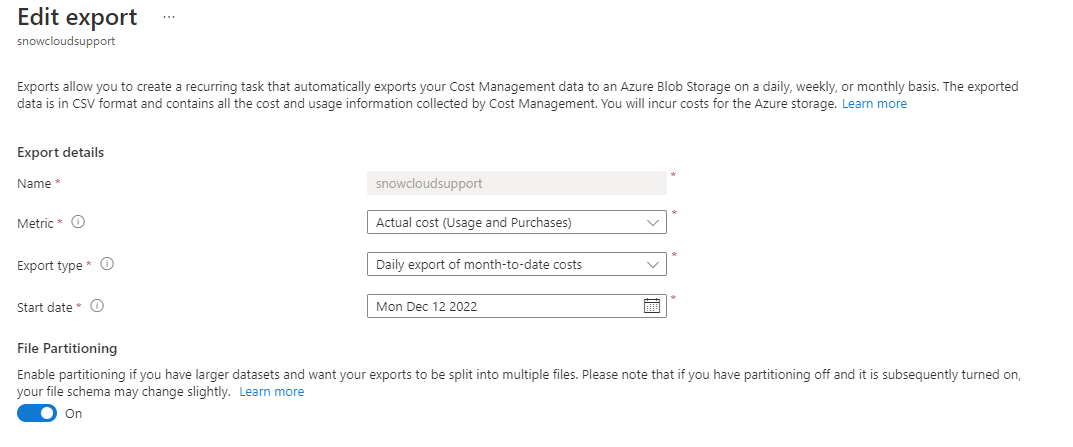Viewport: 1073px width, 447px height.
Task: Open Learn more link under File Partitioning
Action: click(x=272, y=392)
